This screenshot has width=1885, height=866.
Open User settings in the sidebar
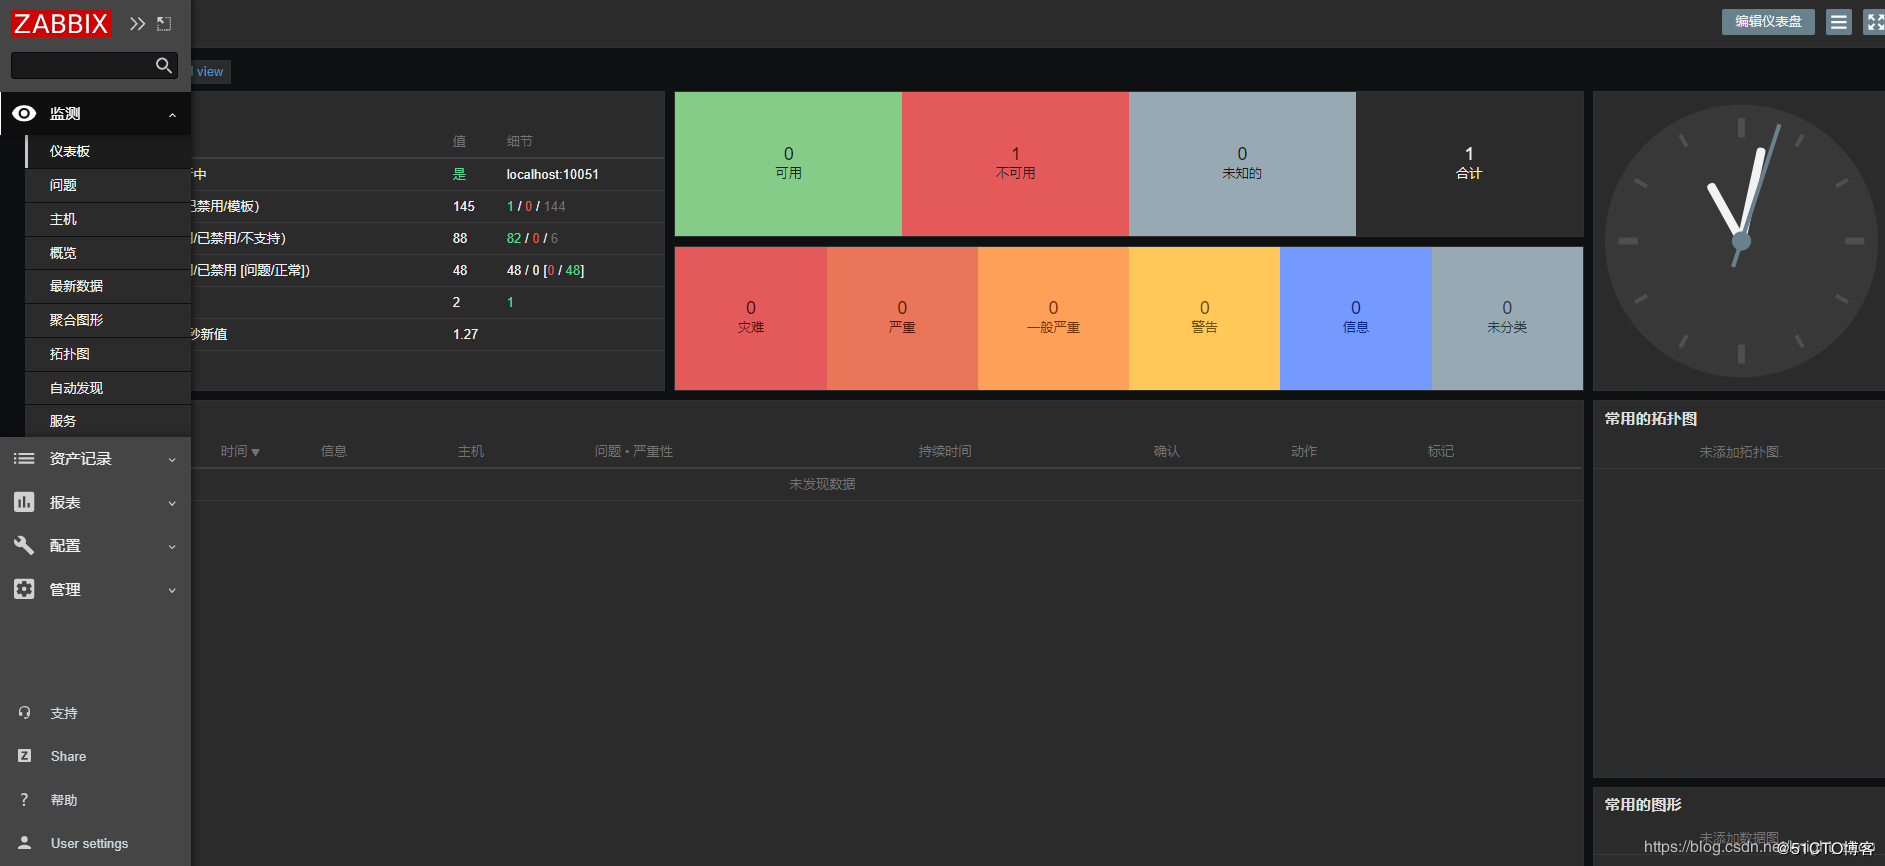pyautogui.click(x=89, y=843)
